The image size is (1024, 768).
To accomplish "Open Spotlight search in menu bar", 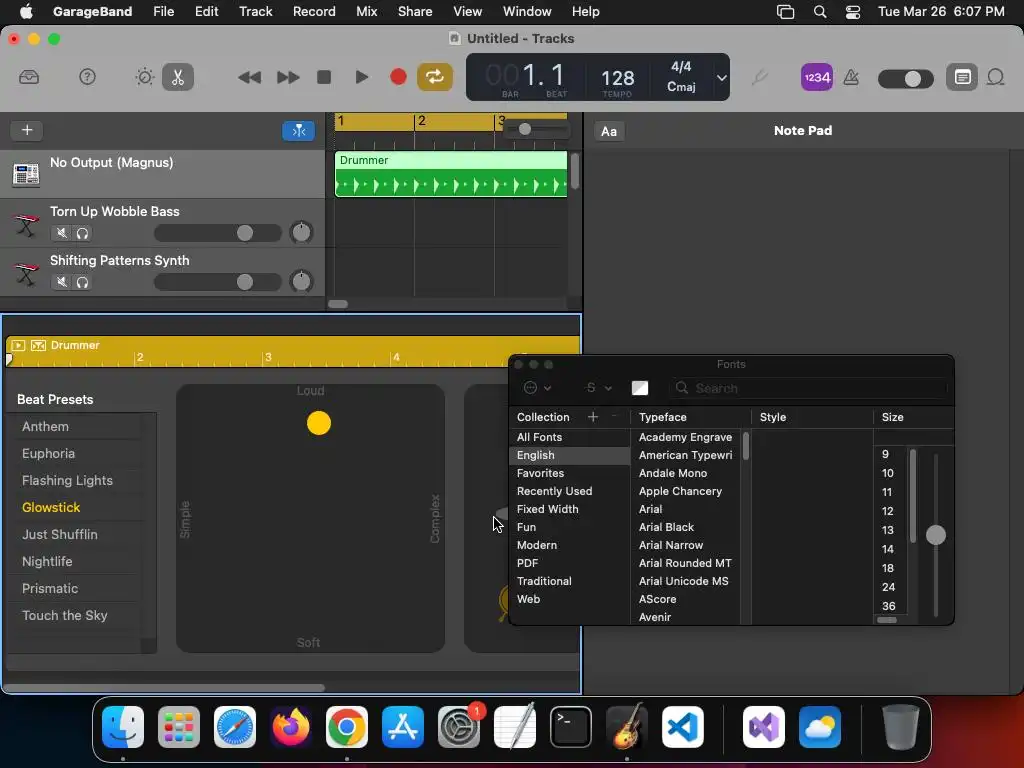I will pyautogui.click(x=820, y=12).
